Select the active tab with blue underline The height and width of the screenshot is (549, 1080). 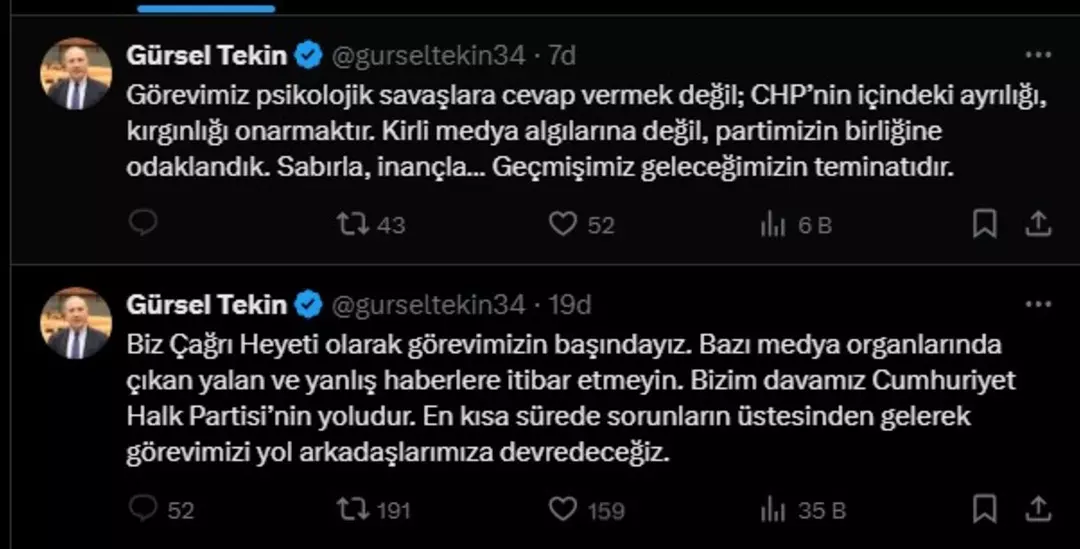(206, 8)
